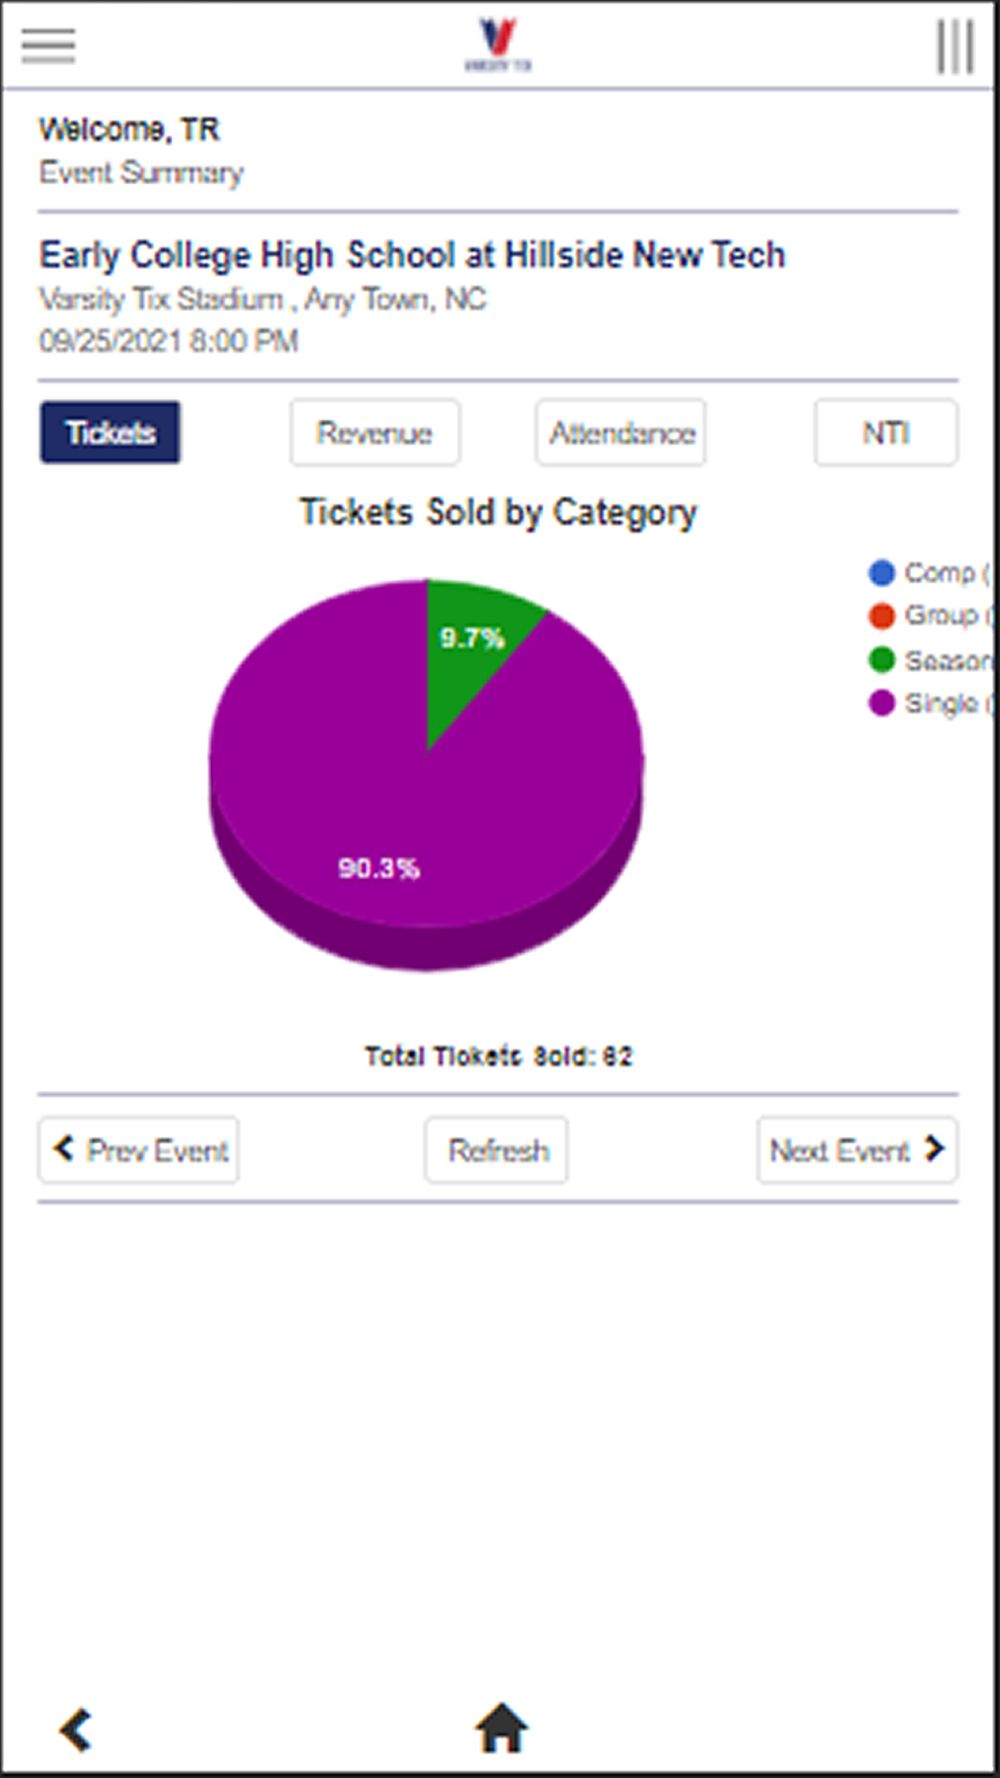Go to Prev Event
Image resolution: width=1000 pixels, height=1778 pixels.
click(139, 1150)
